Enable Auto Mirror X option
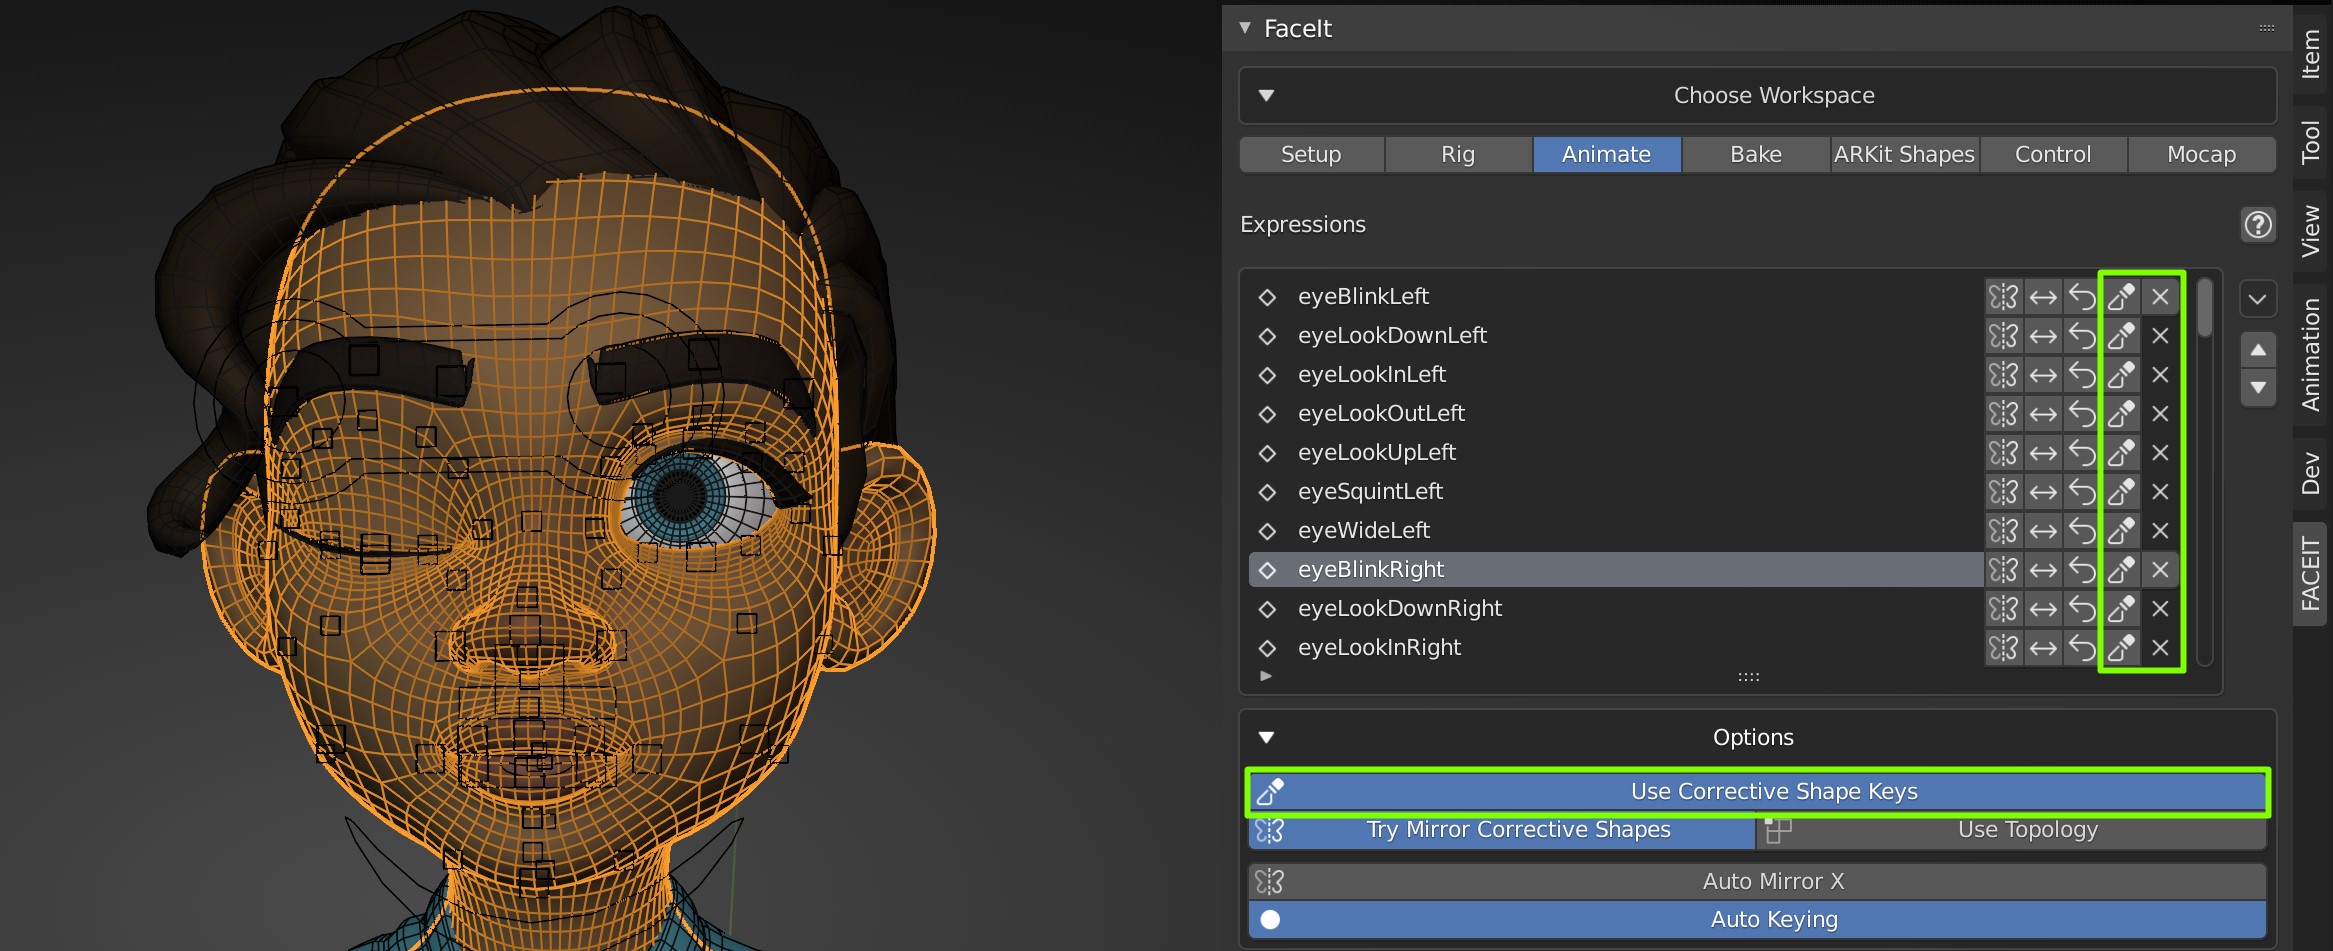 pyautogui.click(x=1757, y=882)
